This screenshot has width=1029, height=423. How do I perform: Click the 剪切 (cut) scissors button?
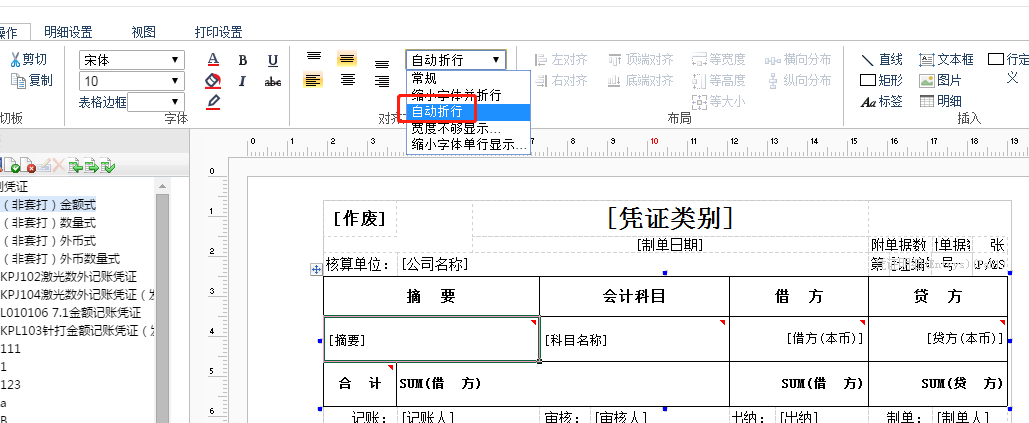point(28,60)
